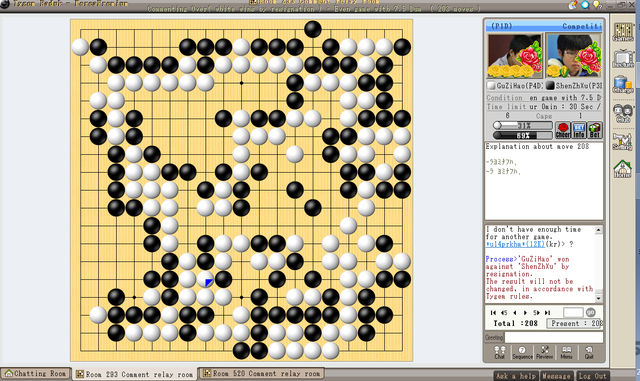Click the Condition game info line
This screenshot has height=381, width=640.
pyautogui.click(x=544, y=98)
